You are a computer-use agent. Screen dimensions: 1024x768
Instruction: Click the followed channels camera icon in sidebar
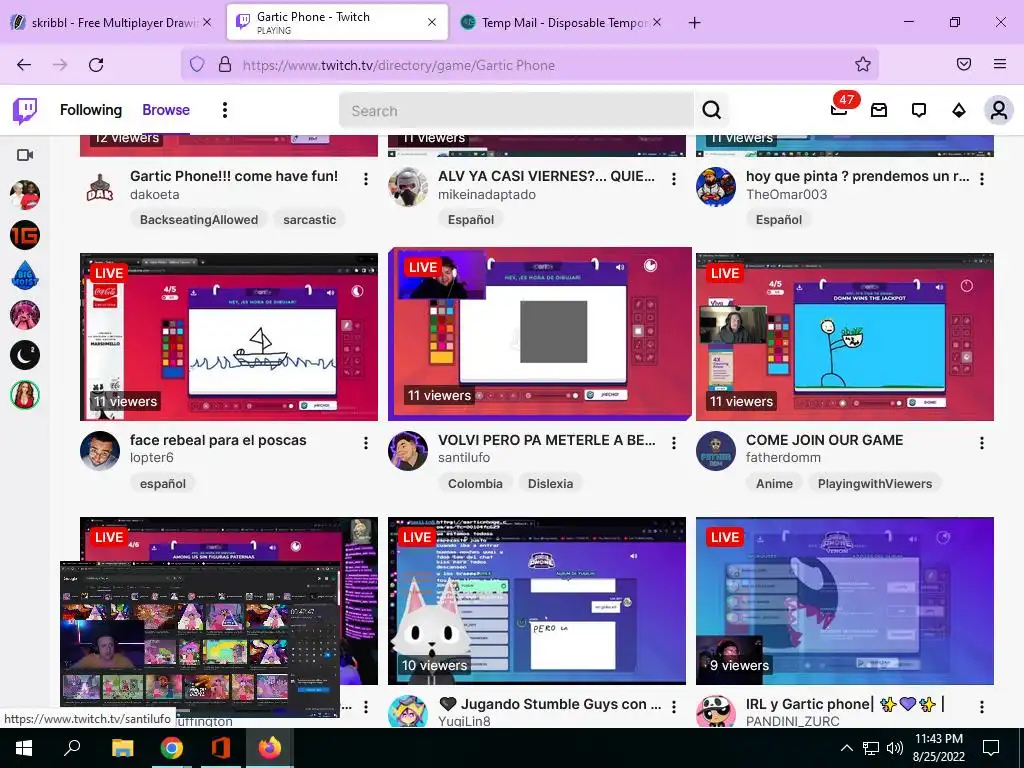pos(25,155)
